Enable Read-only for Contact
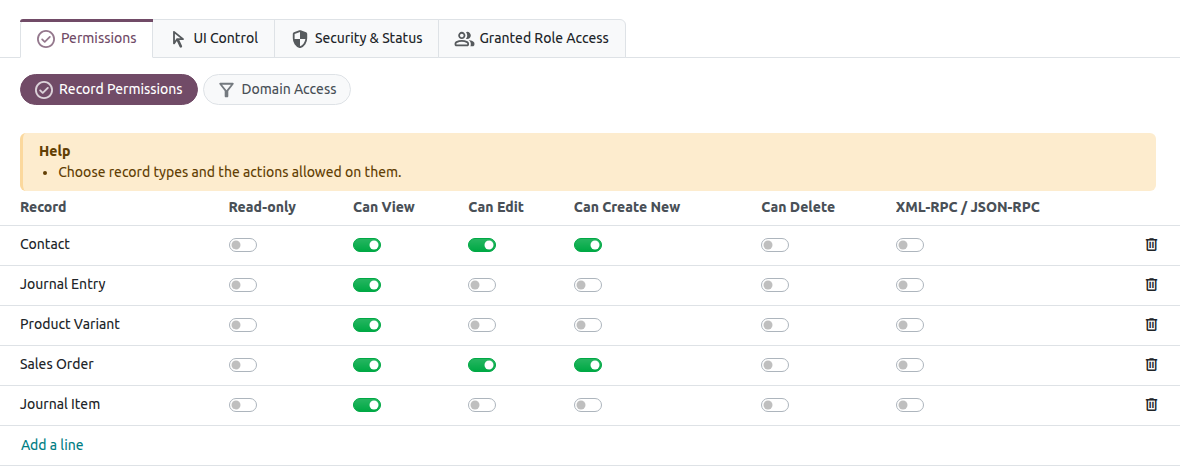Viewport: 1180px width, 467px height. click(243, 245)
